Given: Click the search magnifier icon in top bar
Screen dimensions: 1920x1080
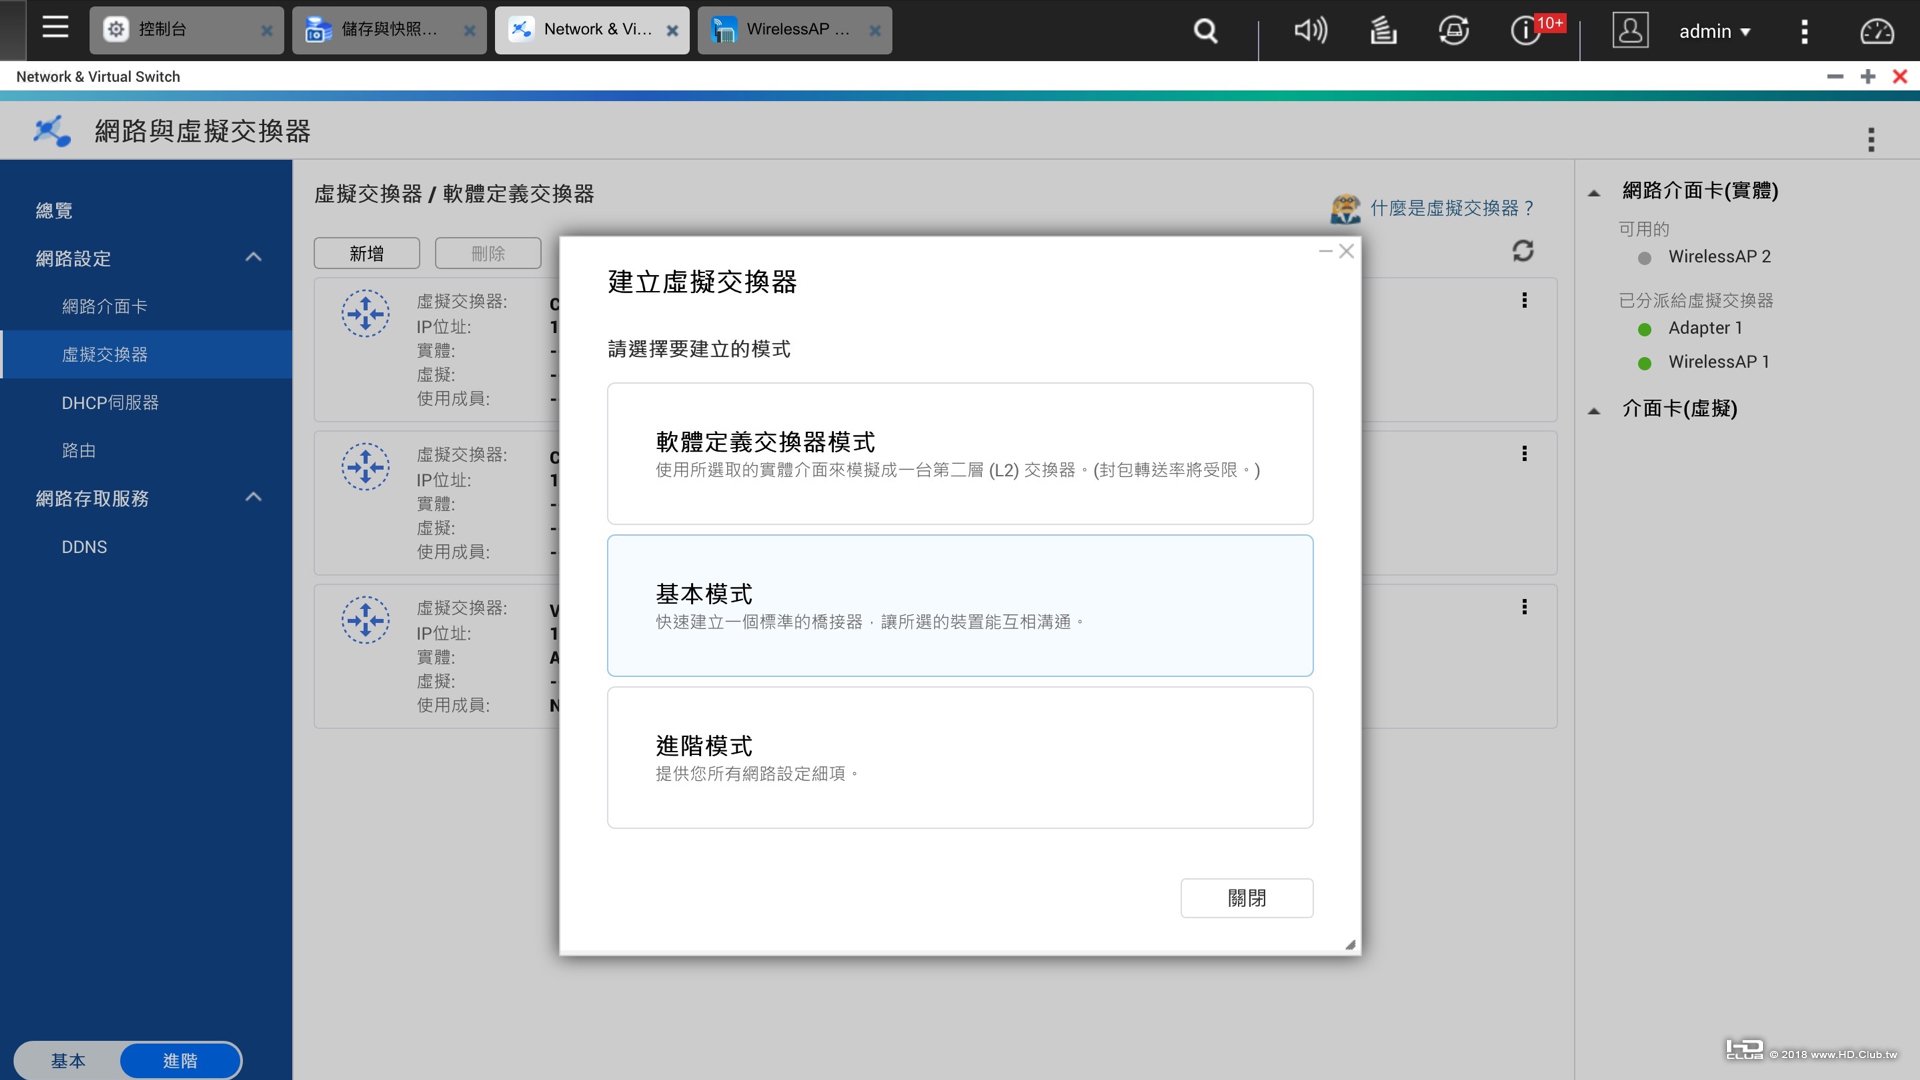Looking at the screenshot, I should (x=1206, y=31).
